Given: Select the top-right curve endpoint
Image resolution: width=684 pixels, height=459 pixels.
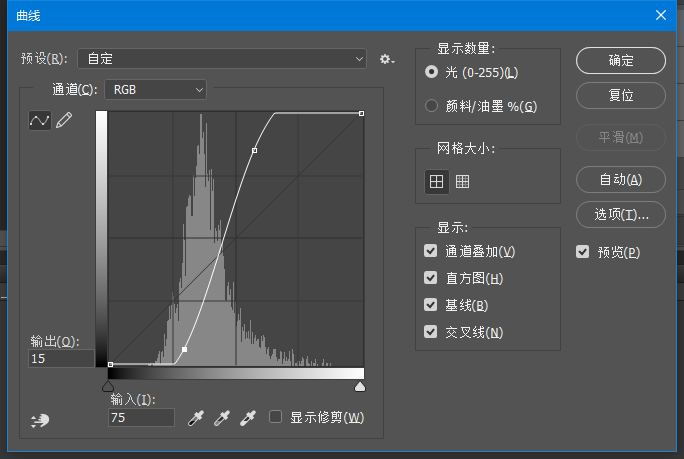Looking at the screenshot, I should pos(362,113).
